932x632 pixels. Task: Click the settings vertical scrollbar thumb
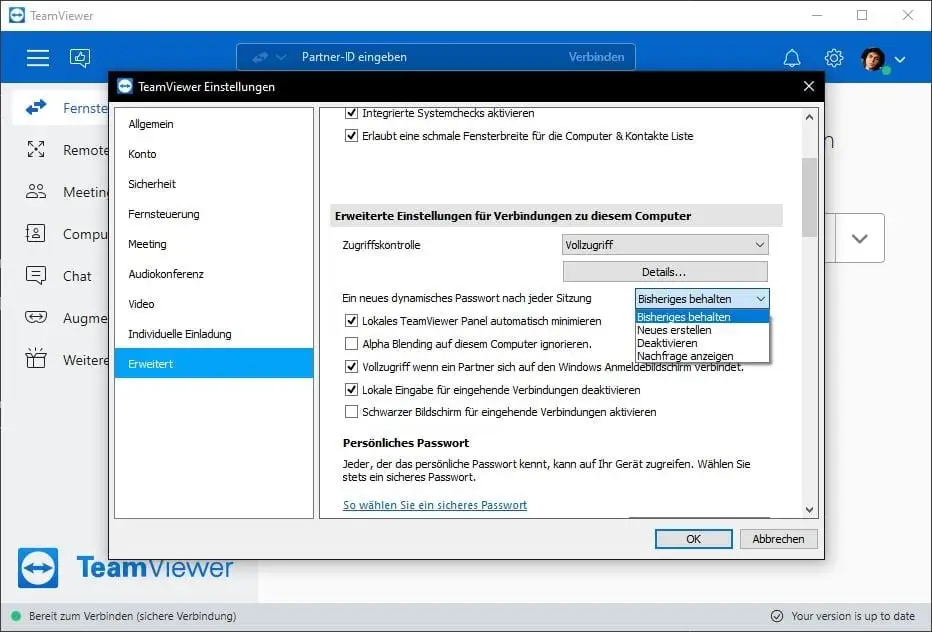[x=809, y=197]
